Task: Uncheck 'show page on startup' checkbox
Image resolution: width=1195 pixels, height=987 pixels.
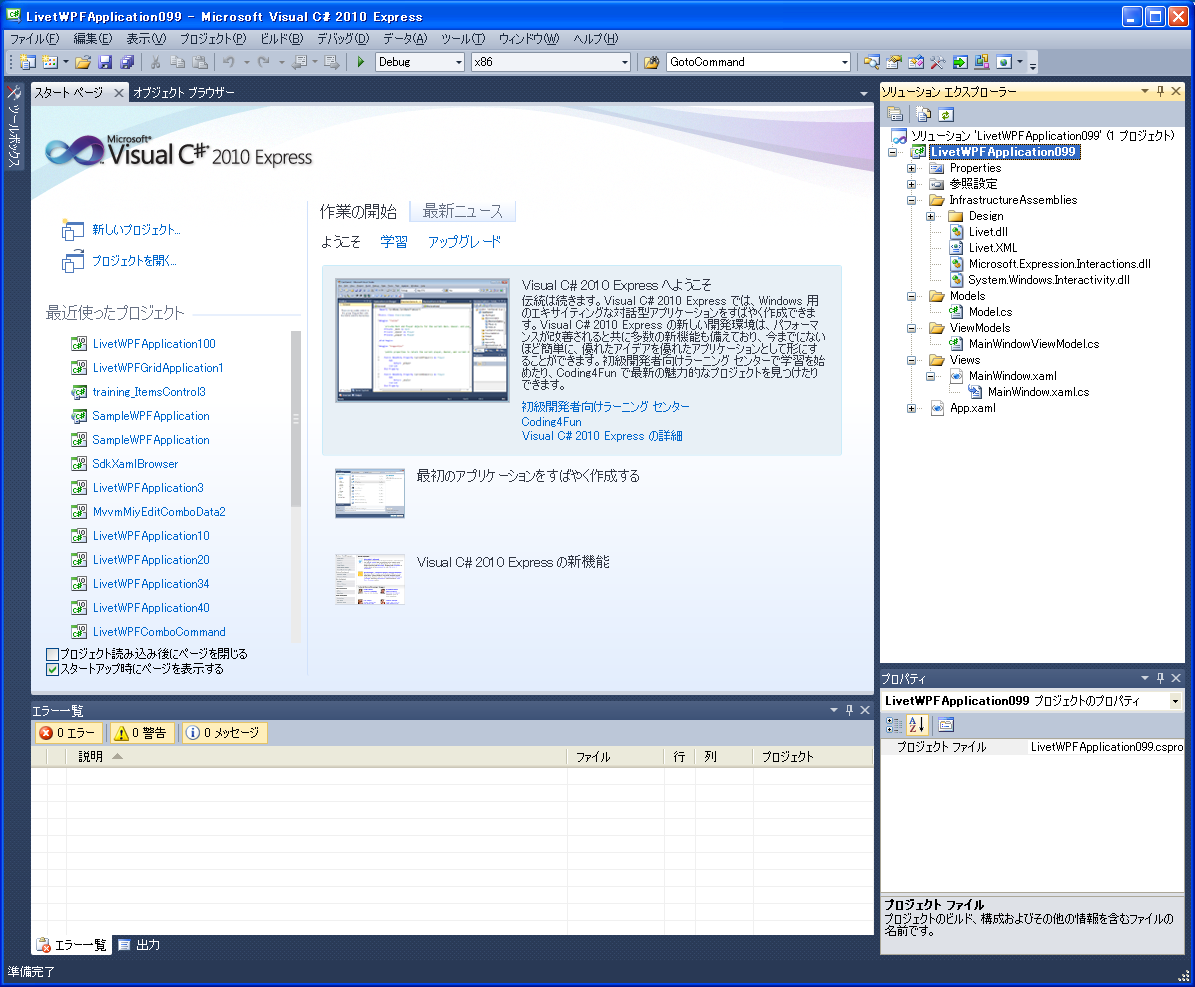Action: coord(53,669)
